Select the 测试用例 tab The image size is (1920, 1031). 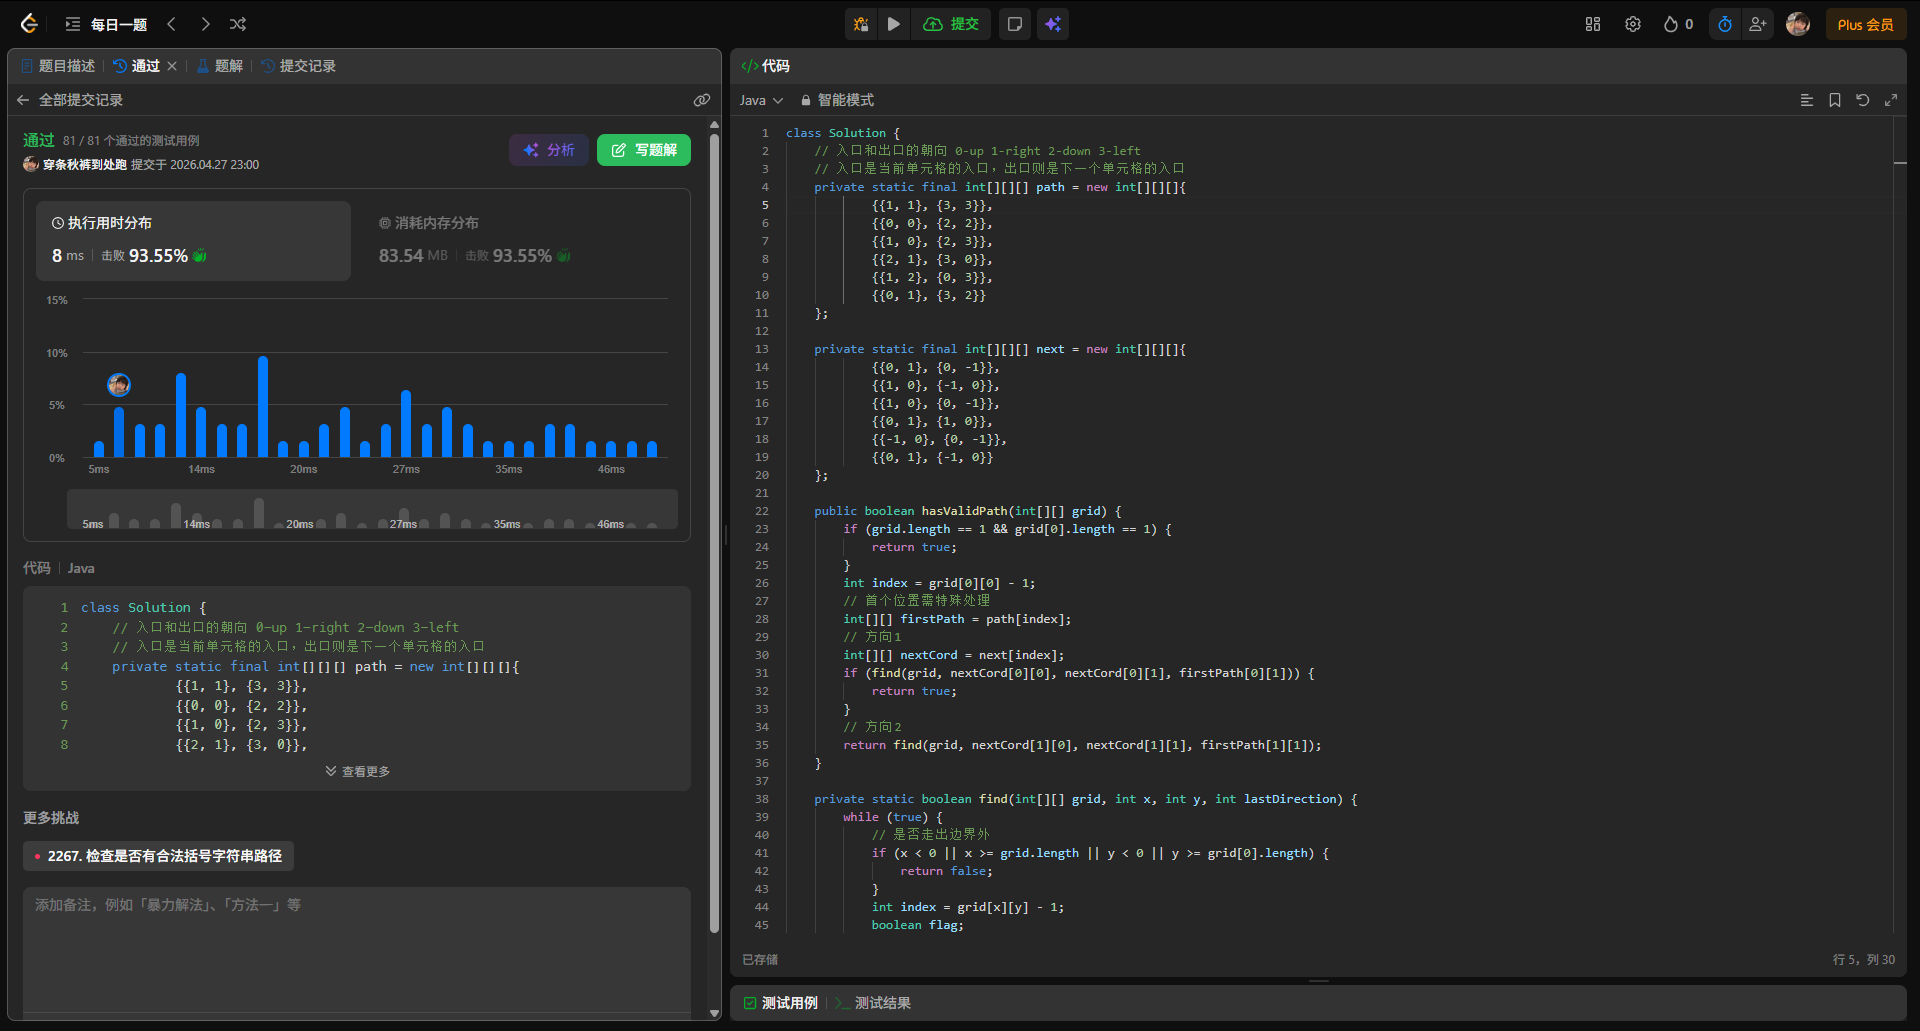click(780, 1003)
